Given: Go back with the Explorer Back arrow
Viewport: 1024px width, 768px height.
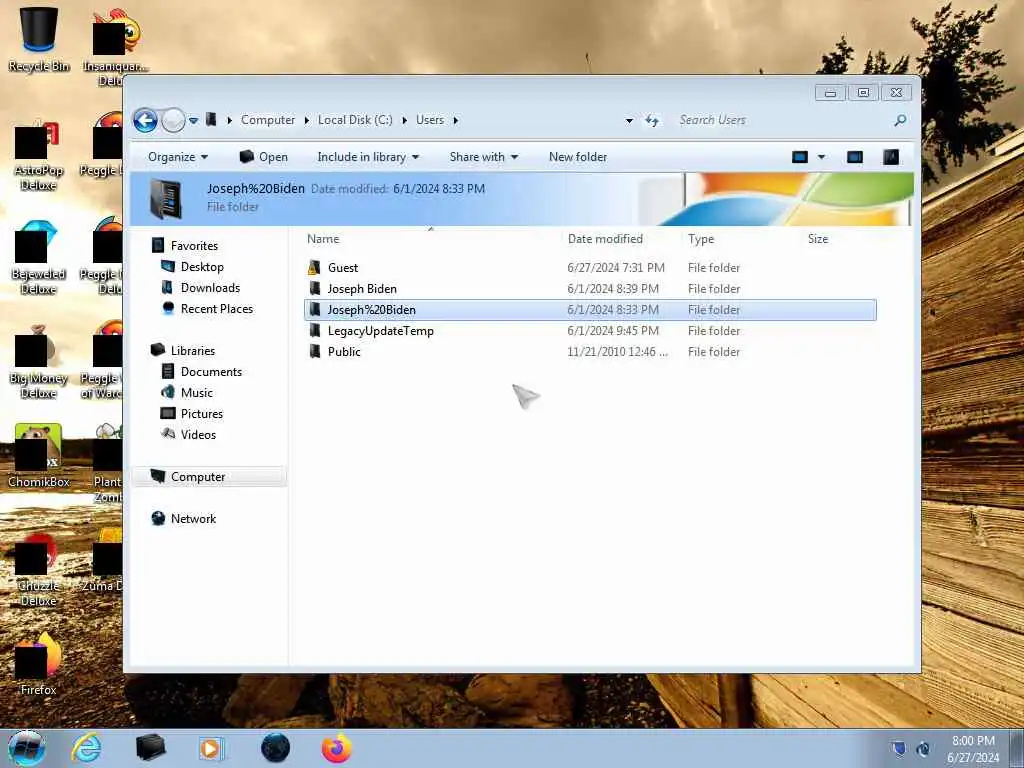Looking at the screenshot, I should point(145,120).
